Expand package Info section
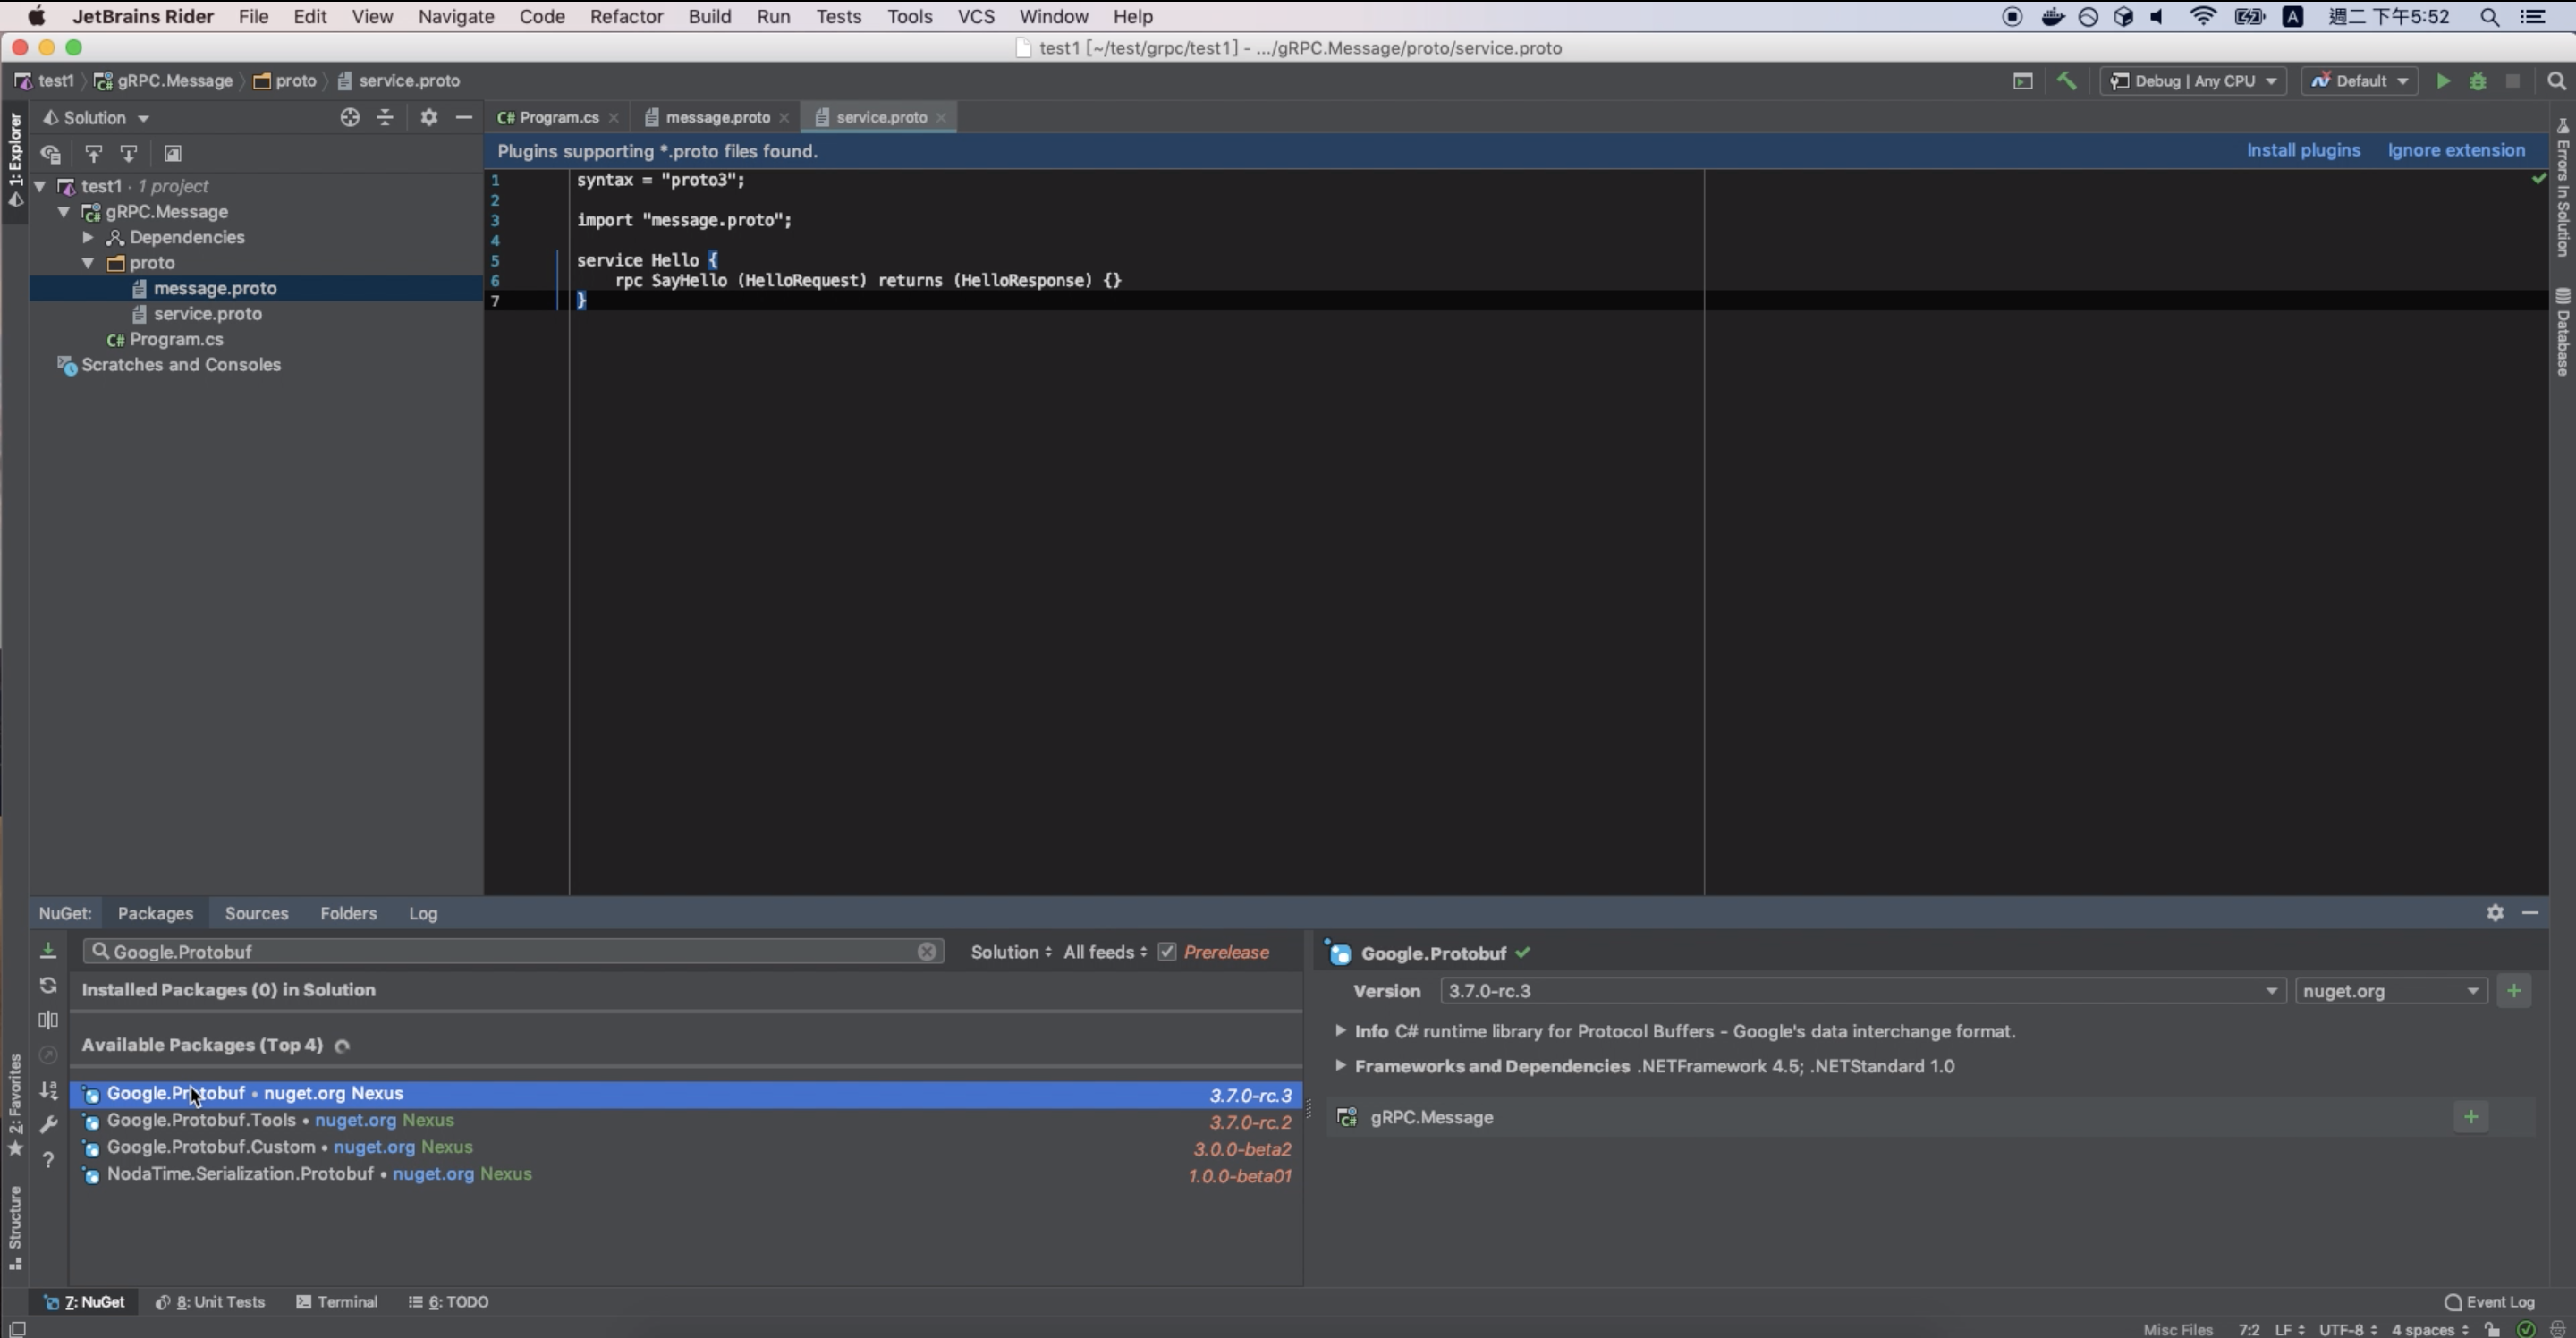 tap(1340, 1030)
